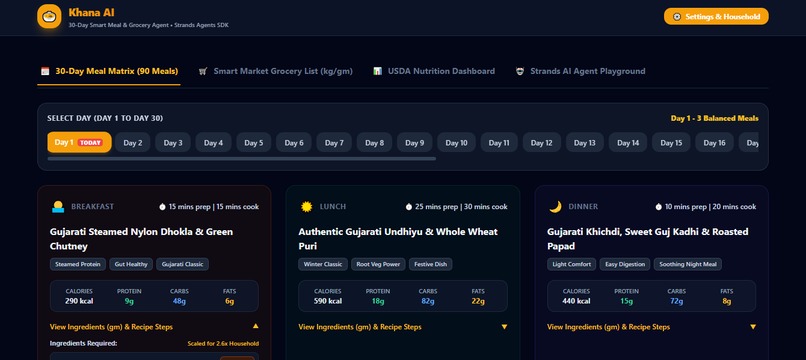806x360 pixels.
Task: Open Settings & Household
Action: (716, 16)
